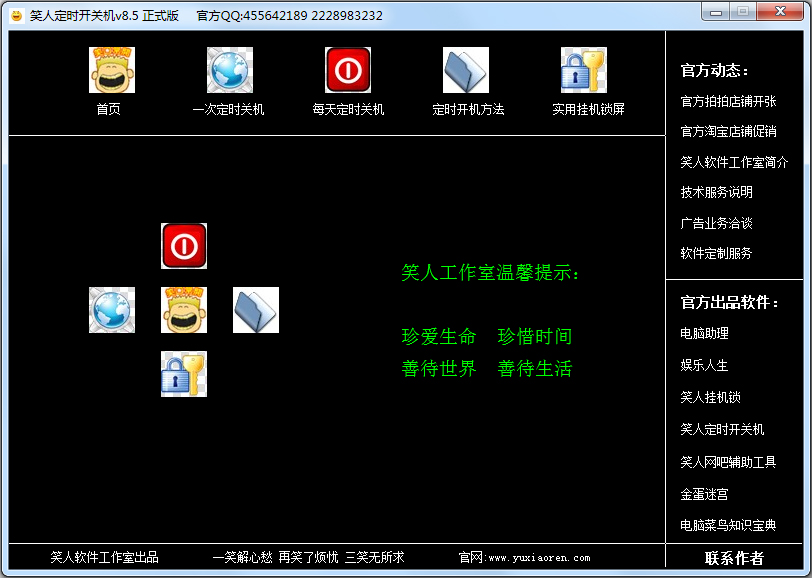Click the 珍爱生命 green text
The image size is (812, 578).
coord(439,337)
